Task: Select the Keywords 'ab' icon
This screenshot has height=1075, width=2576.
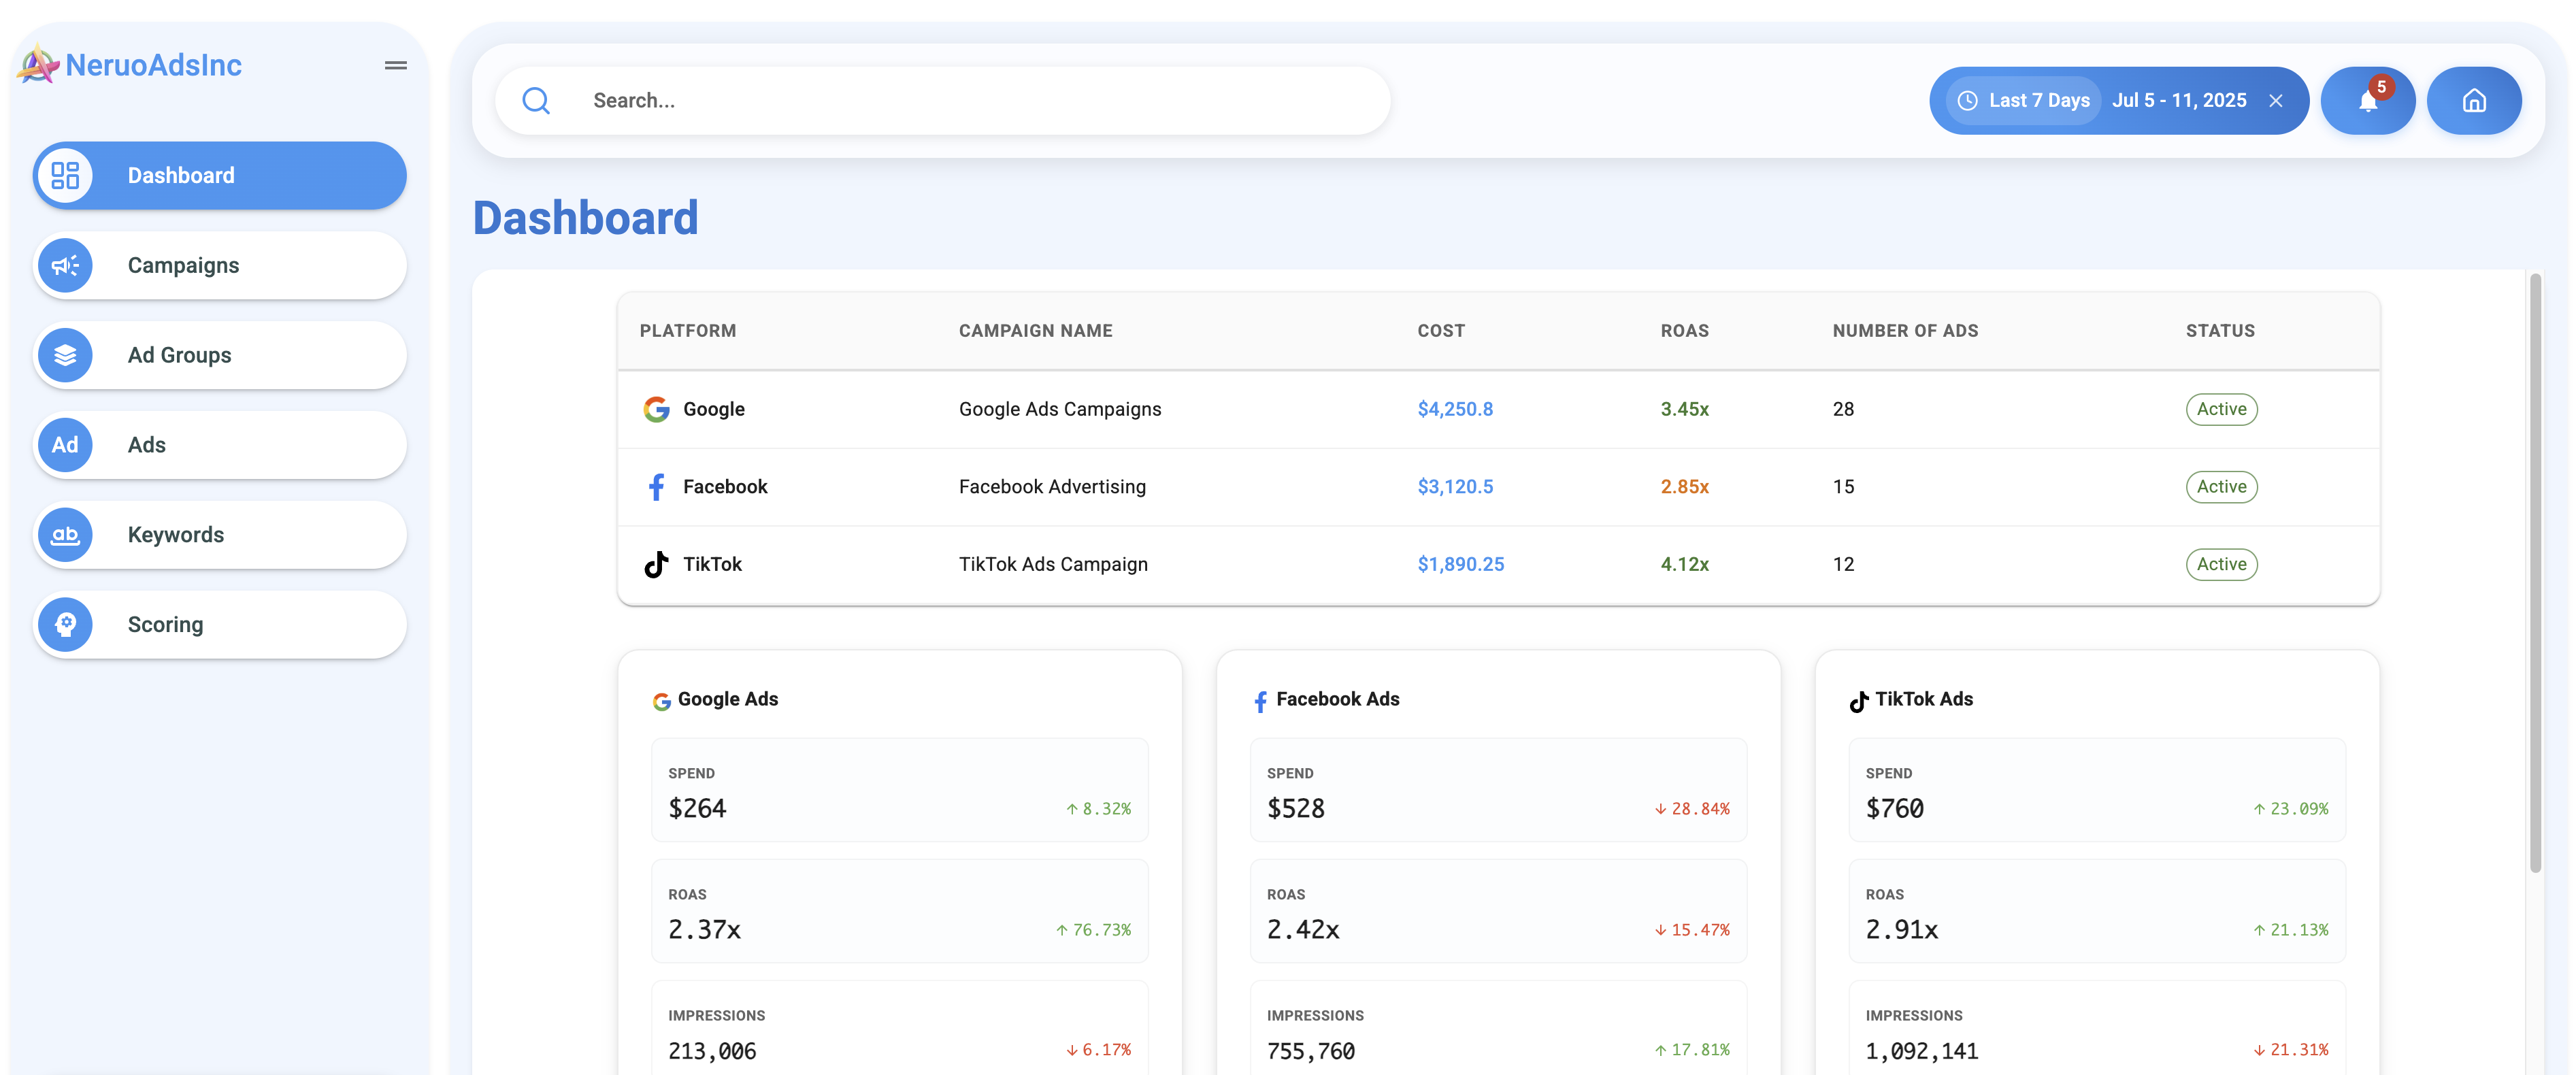Action: (x=64, y=534)
